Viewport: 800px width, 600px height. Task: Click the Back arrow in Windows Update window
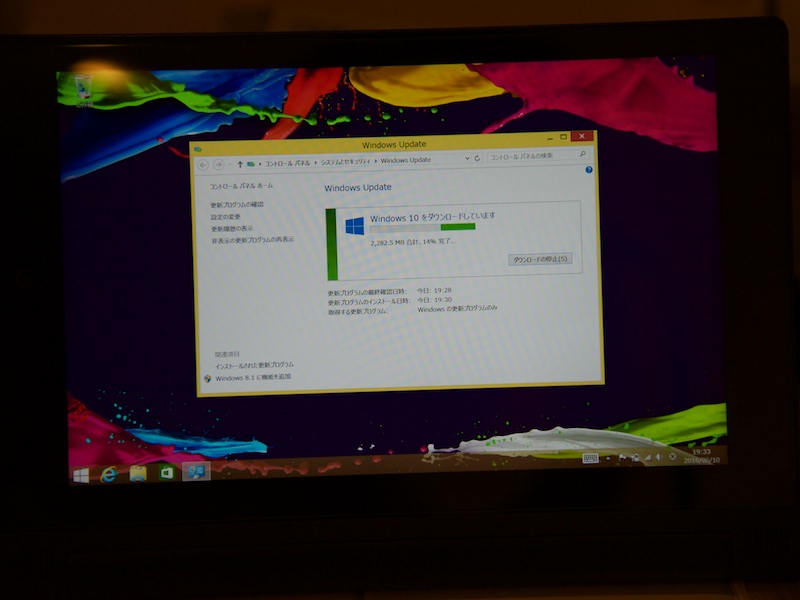click(x=204, y=162)
